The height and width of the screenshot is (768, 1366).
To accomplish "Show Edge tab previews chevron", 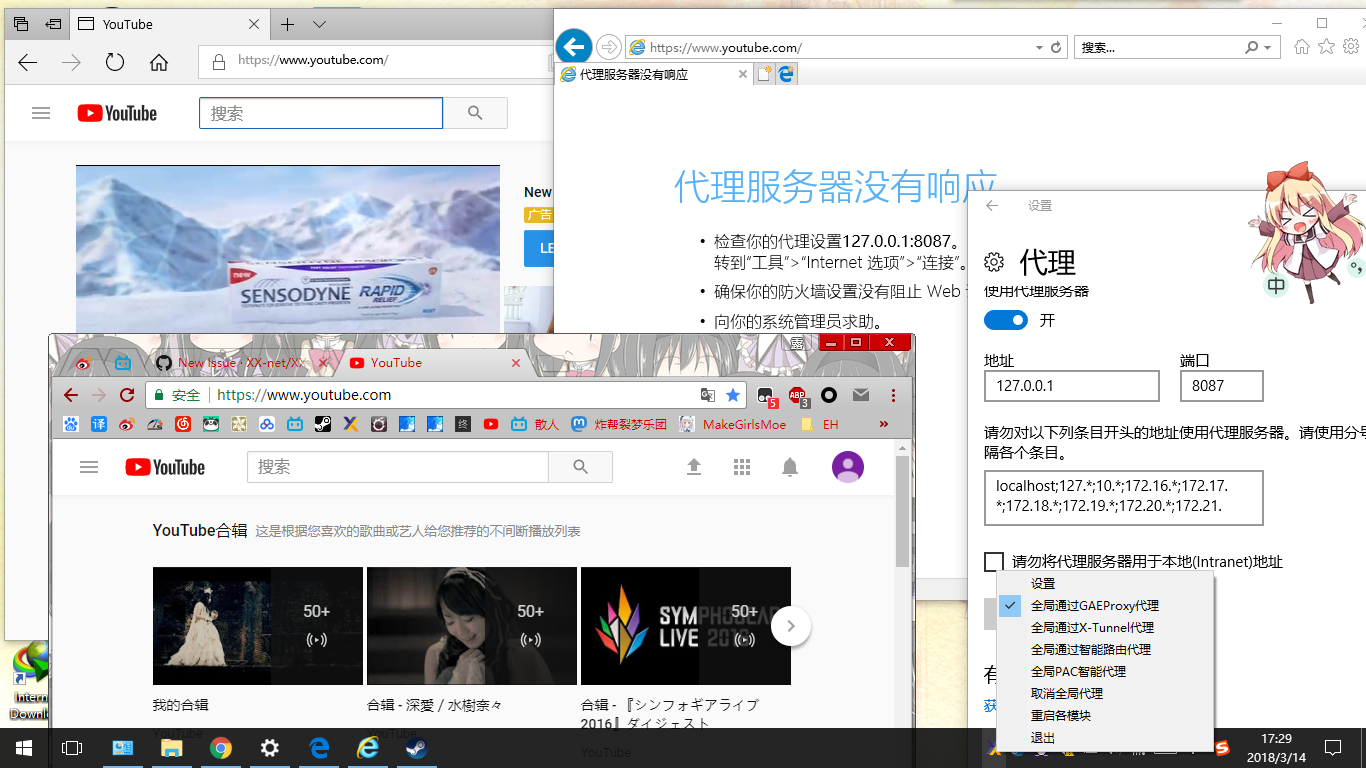I will (x=319, y=24).
